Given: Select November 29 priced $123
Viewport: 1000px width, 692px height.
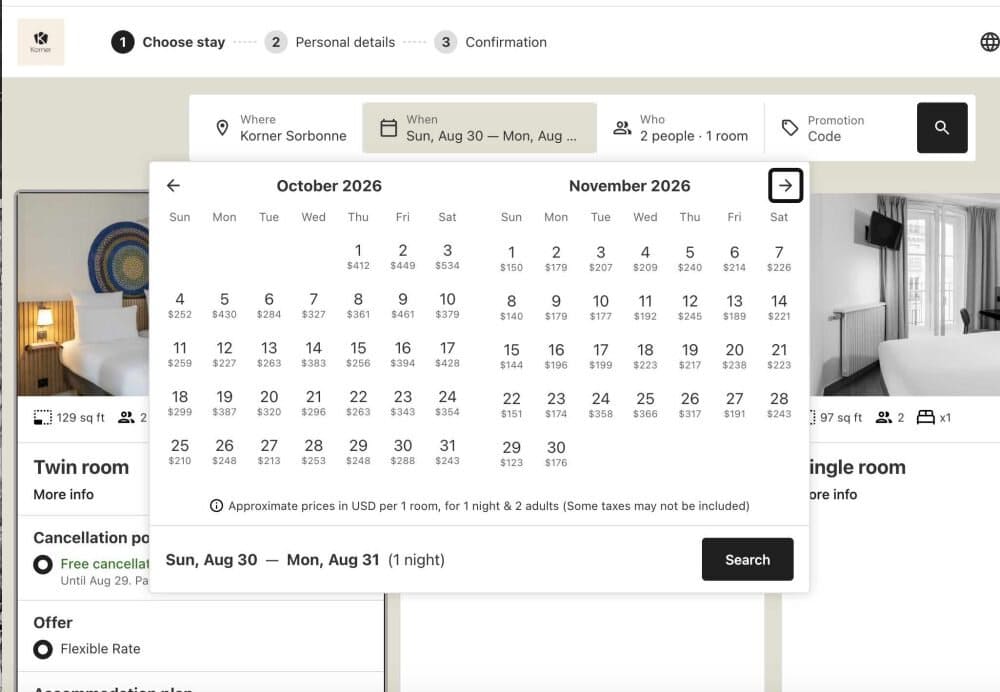Looking at the screenshot, I should (x=511, y=453).
